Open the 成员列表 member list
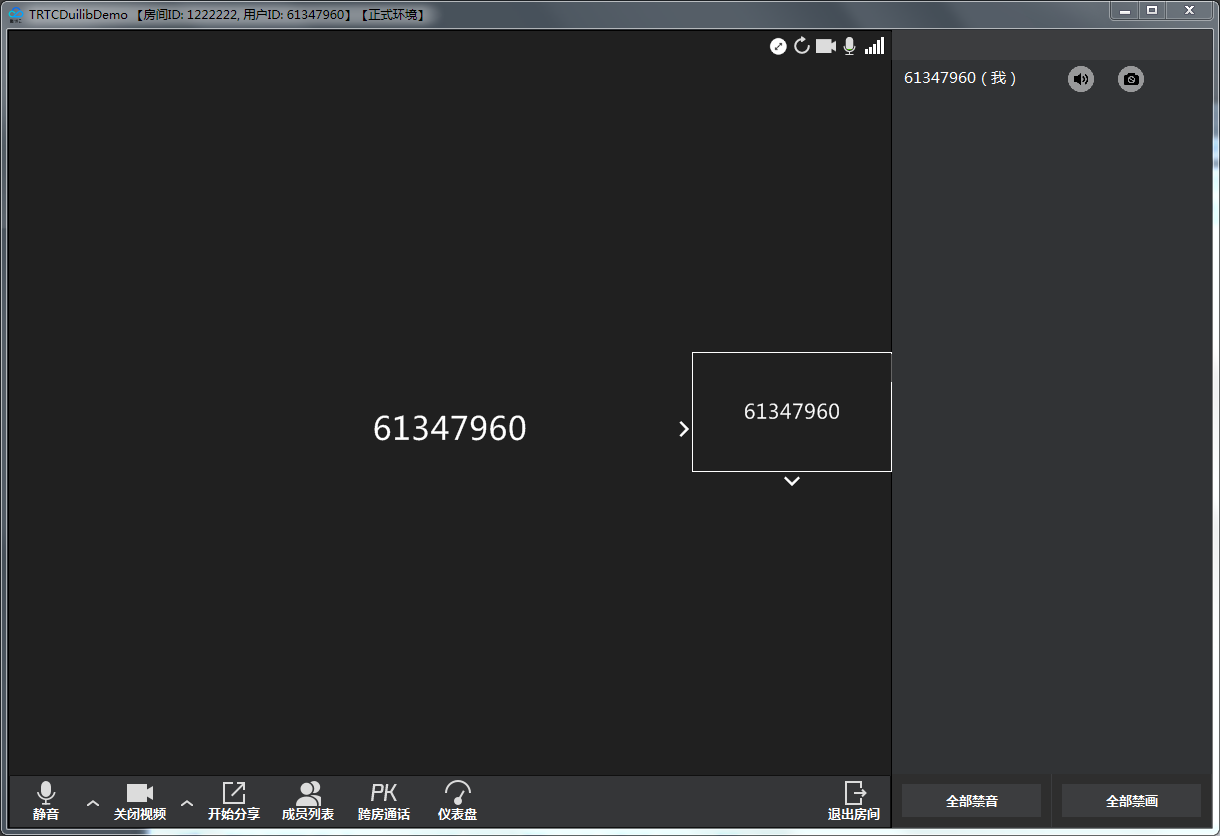This screenshot has height=836, width=1220. [x=308, y=801]
